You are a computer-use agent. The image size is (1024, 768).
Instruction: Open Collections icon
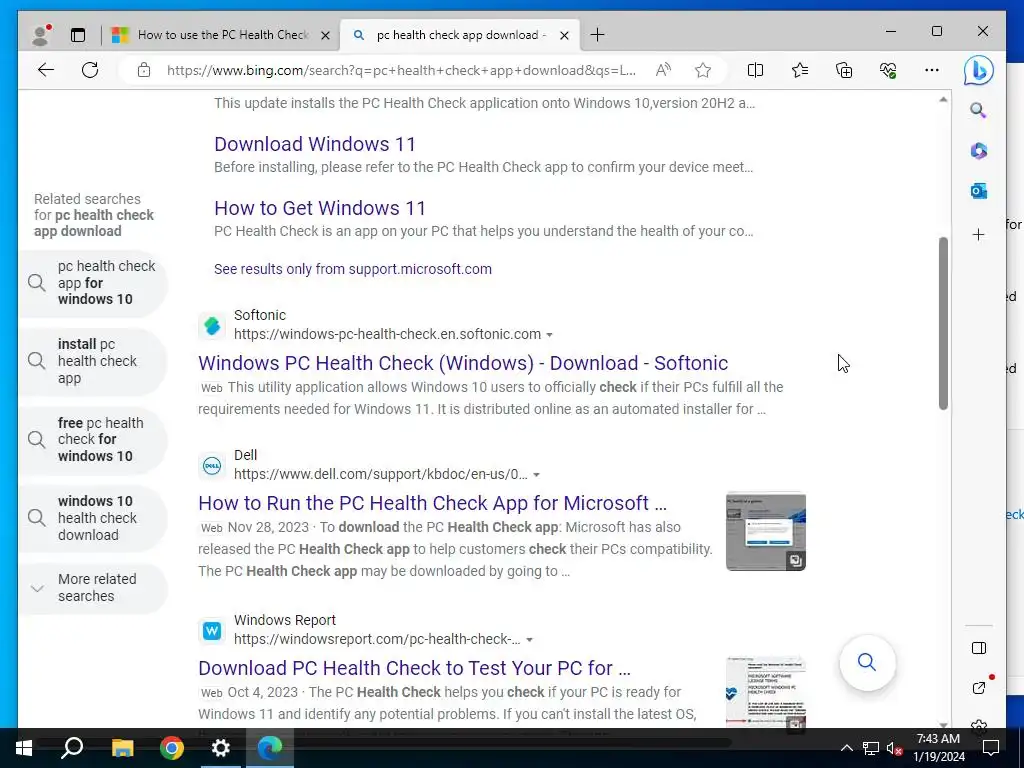844,70
